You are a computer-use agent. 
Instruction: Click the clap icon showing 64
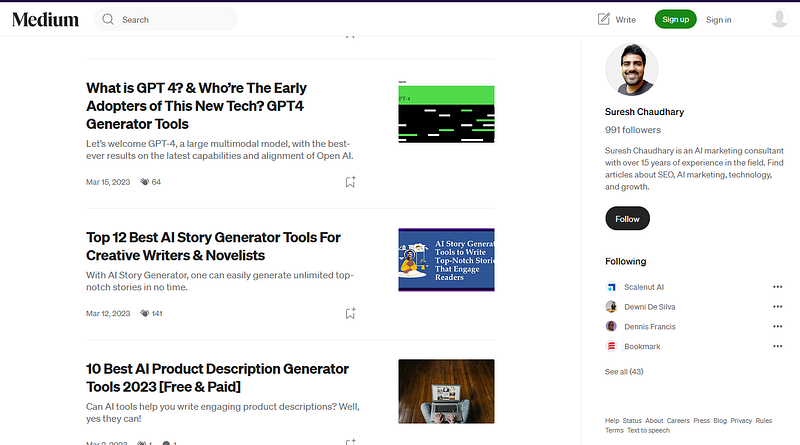[145, 182]
